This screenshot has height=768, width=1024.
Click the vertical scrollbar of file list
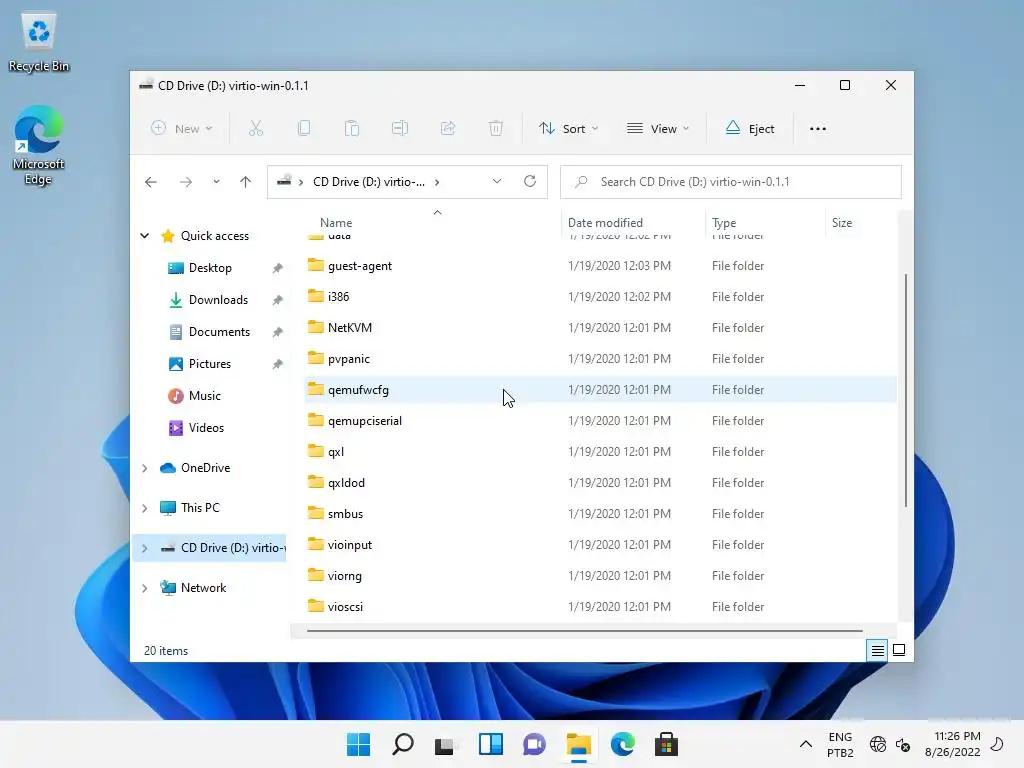(x=906, y=391)
